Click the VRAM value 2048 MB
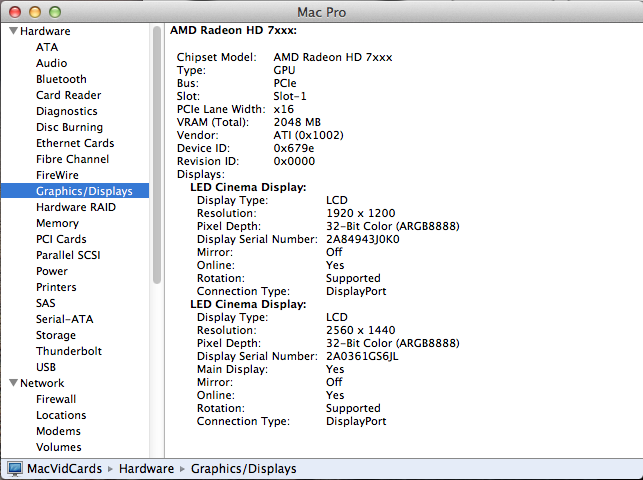Screen dimensions: 643x480 (297, 122)
